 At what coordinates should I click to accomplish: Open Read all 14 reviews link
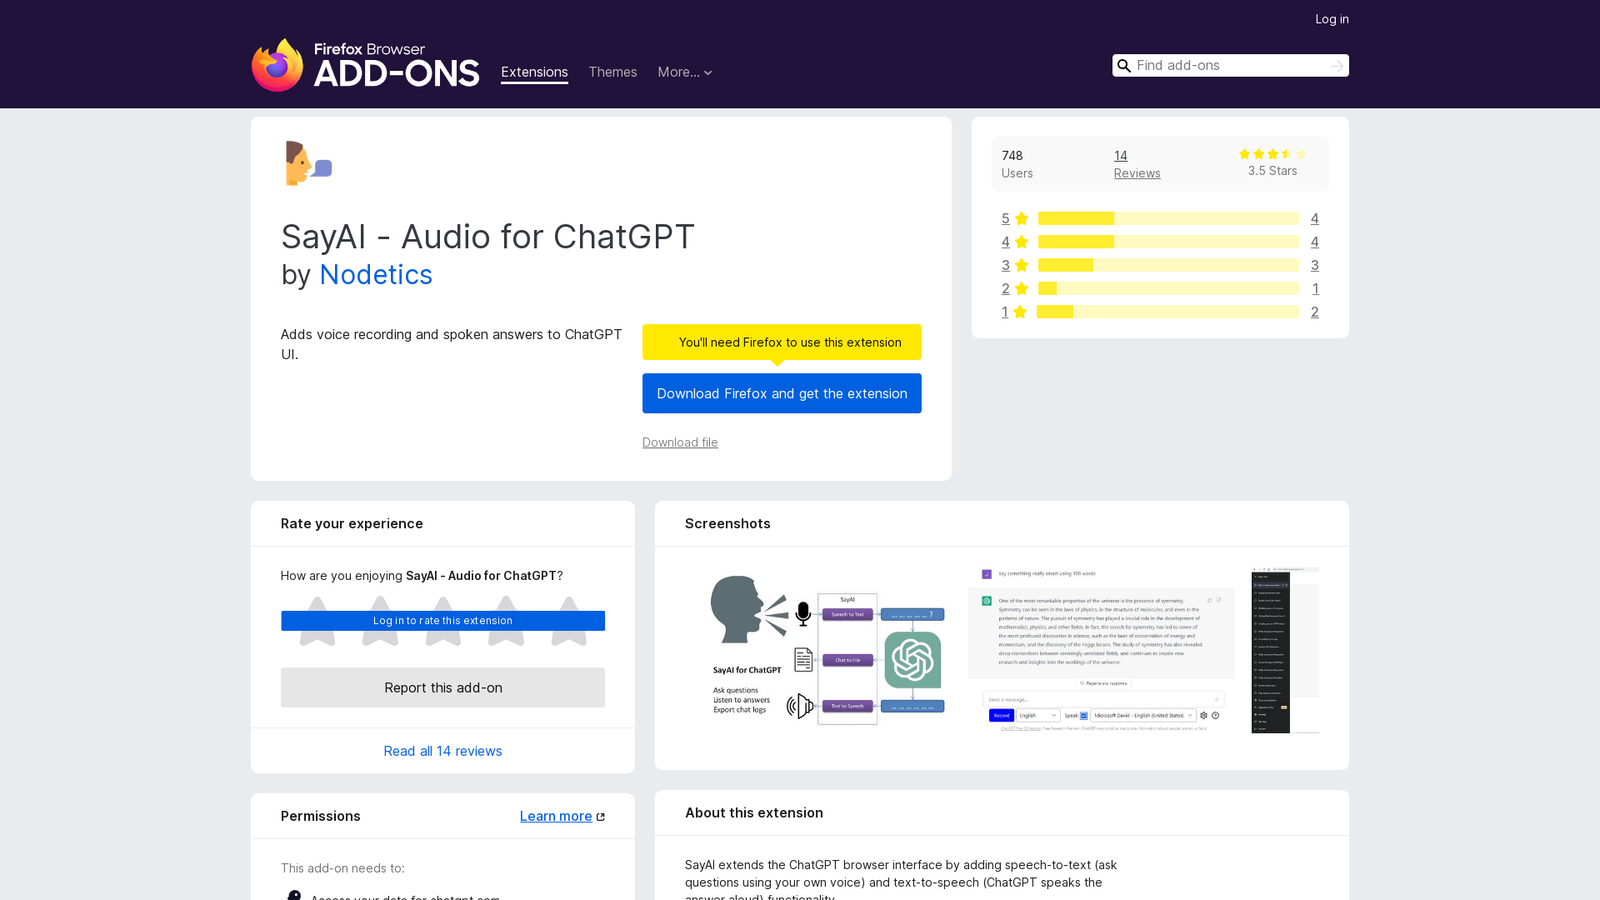click(x=443, y=751)
